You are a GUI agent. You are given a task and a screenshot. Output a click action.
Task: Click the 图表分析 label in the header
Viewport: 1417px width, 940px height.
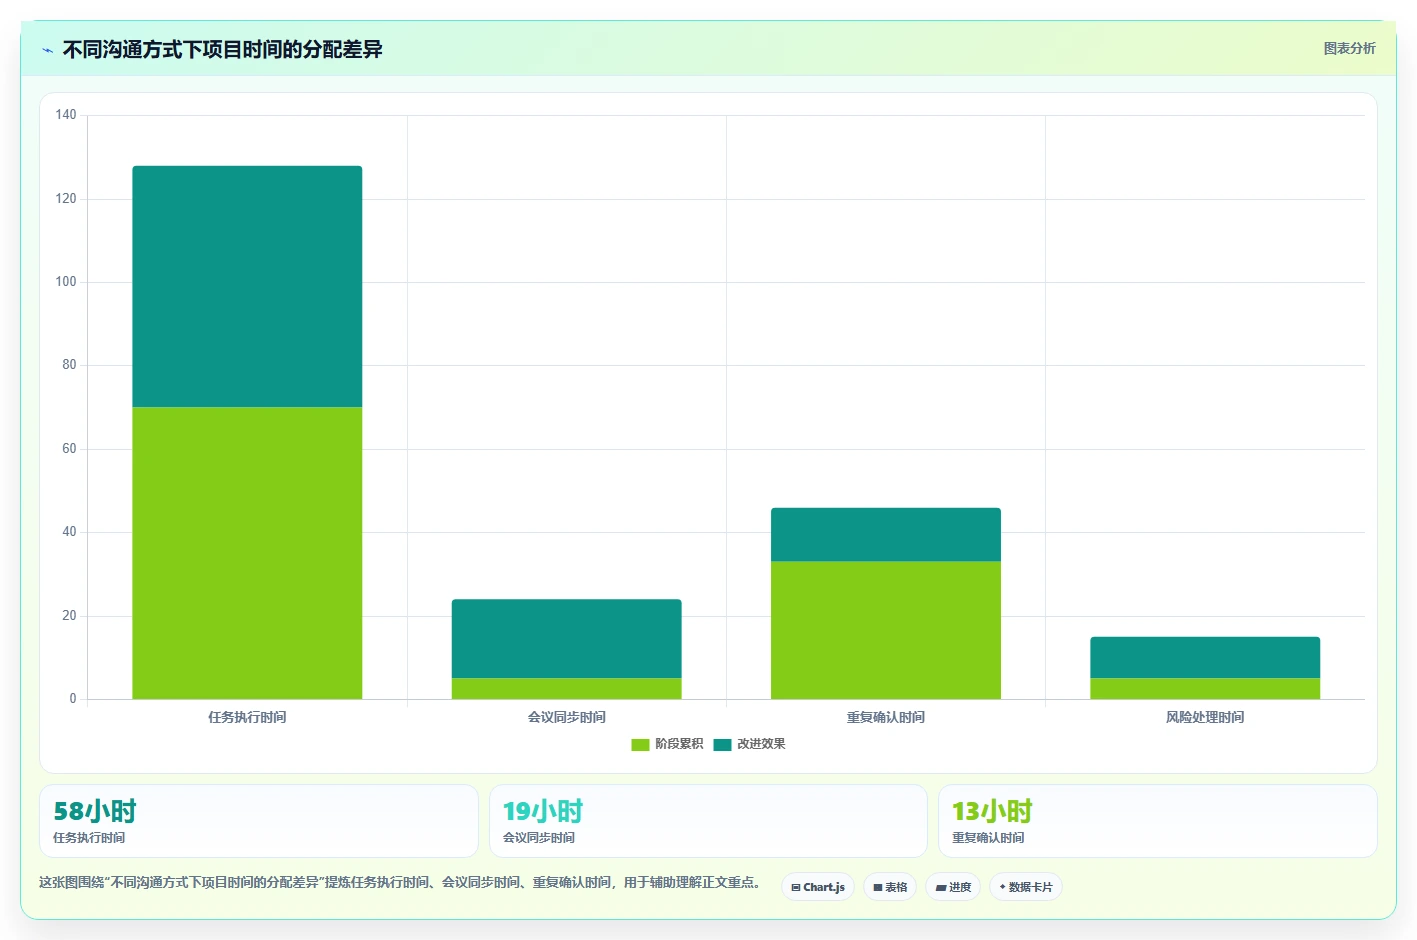pyautogui.click(x=1349, y=48)
